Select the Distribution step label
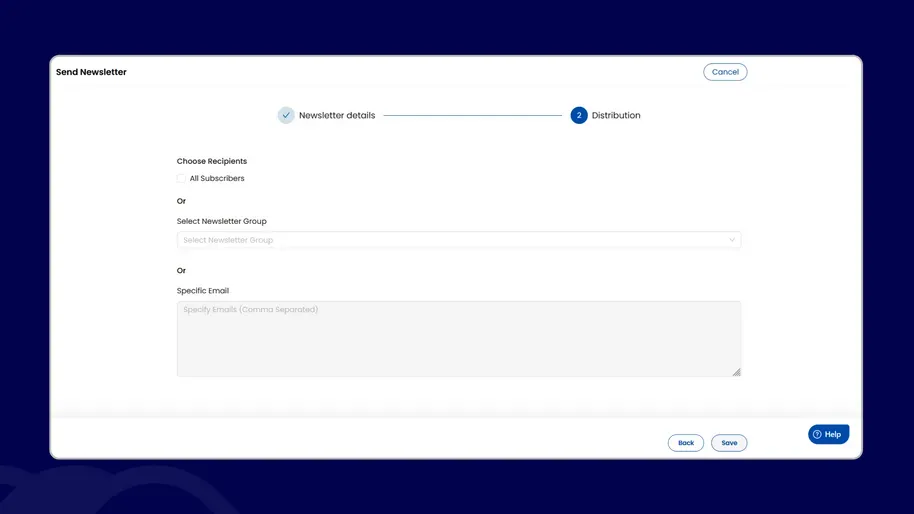 coord(616,115)
